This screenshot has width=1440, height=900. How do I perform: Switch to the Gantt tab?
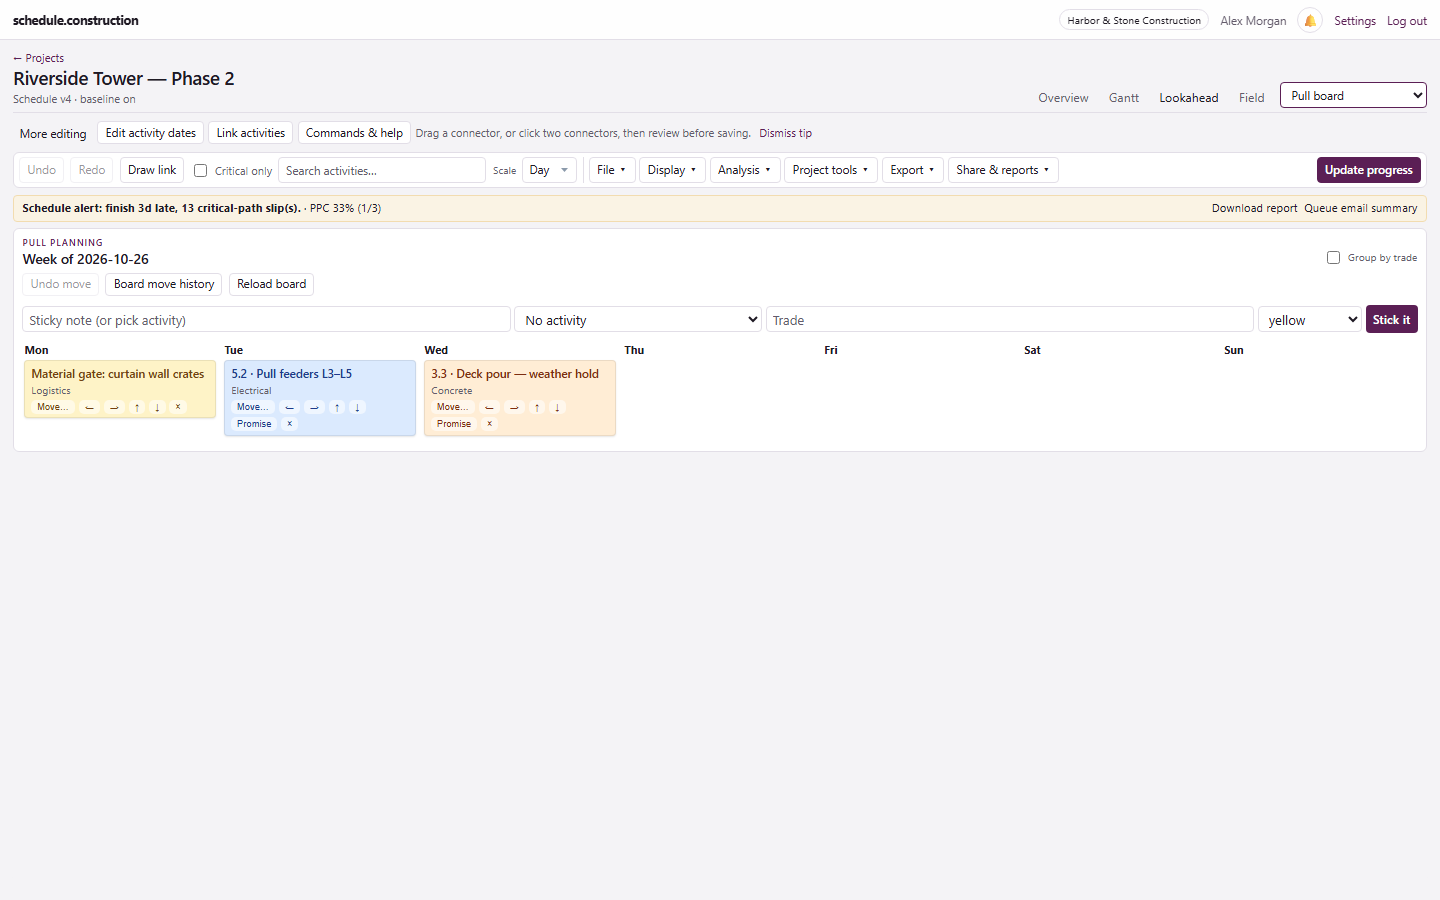tap(1124, 98)
